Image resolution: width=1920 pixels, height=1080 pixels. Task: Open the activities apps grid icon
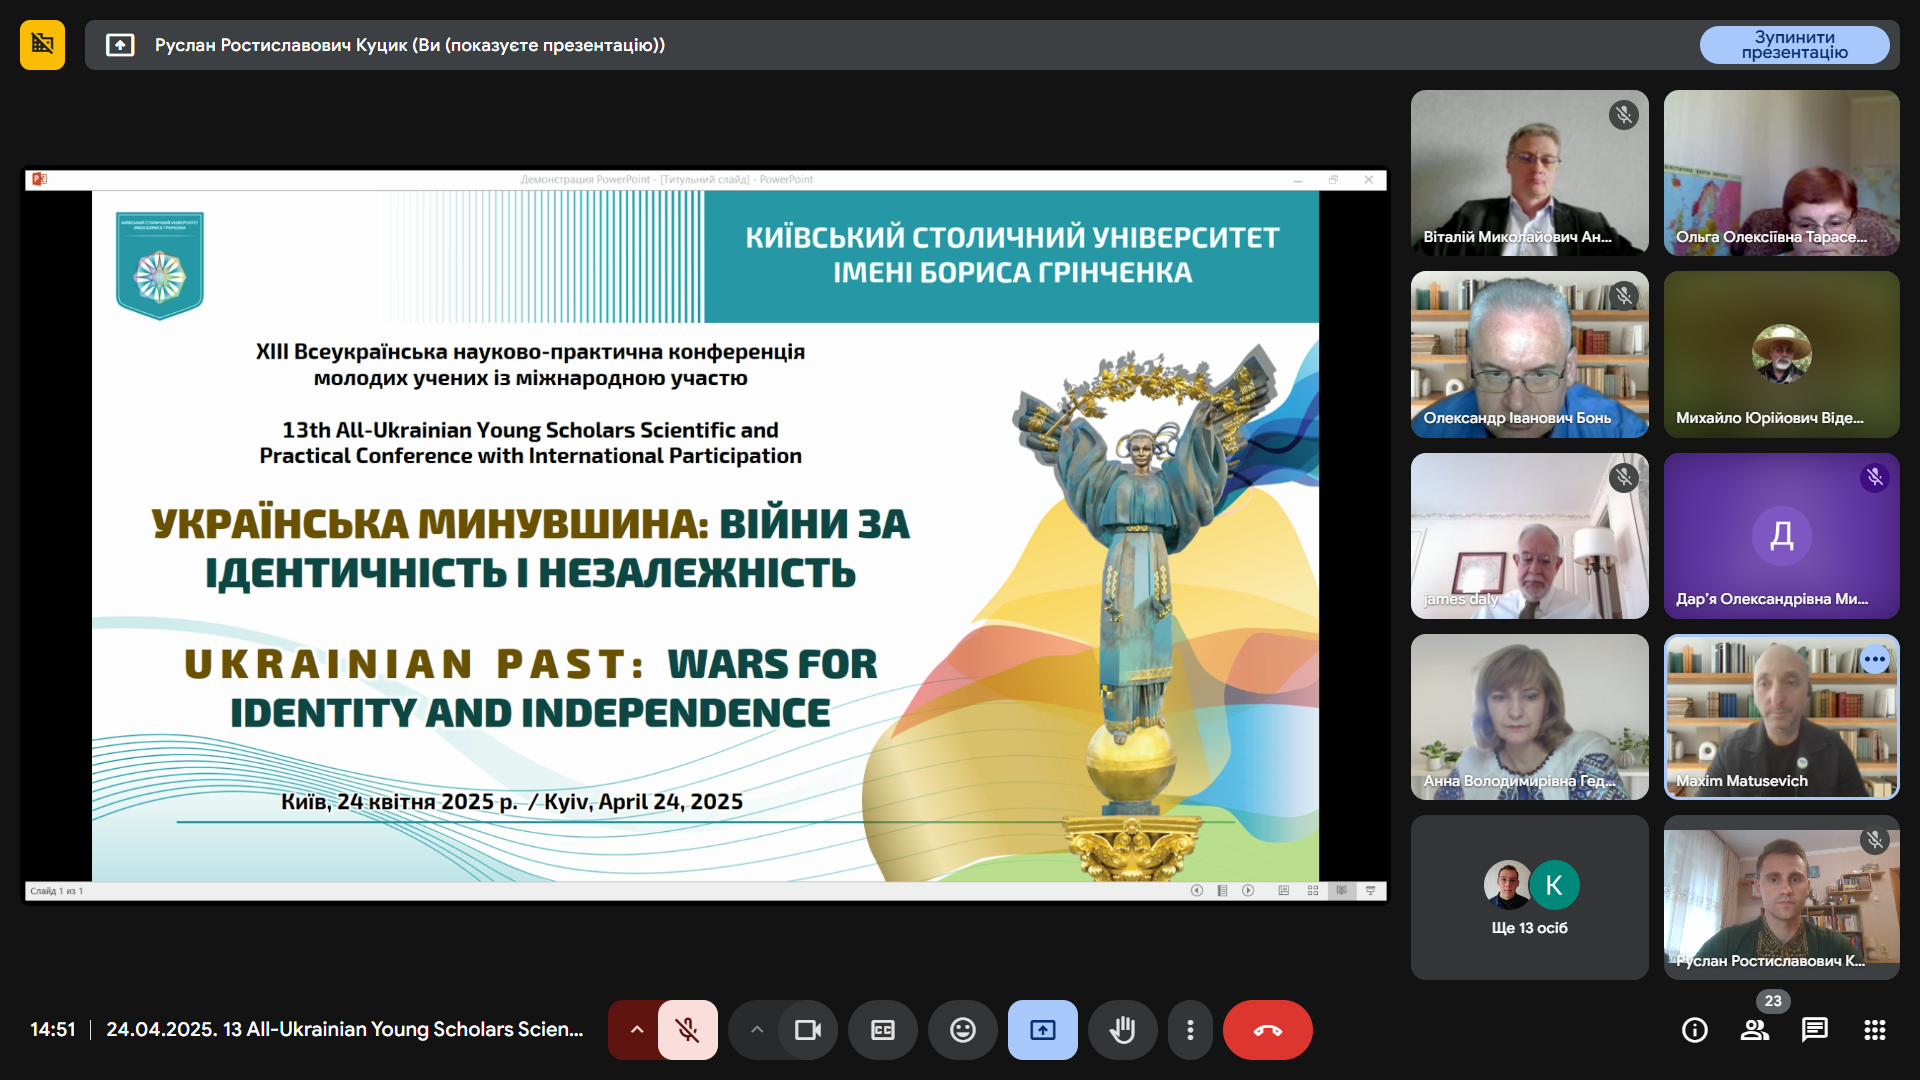coord(1875,1030)
